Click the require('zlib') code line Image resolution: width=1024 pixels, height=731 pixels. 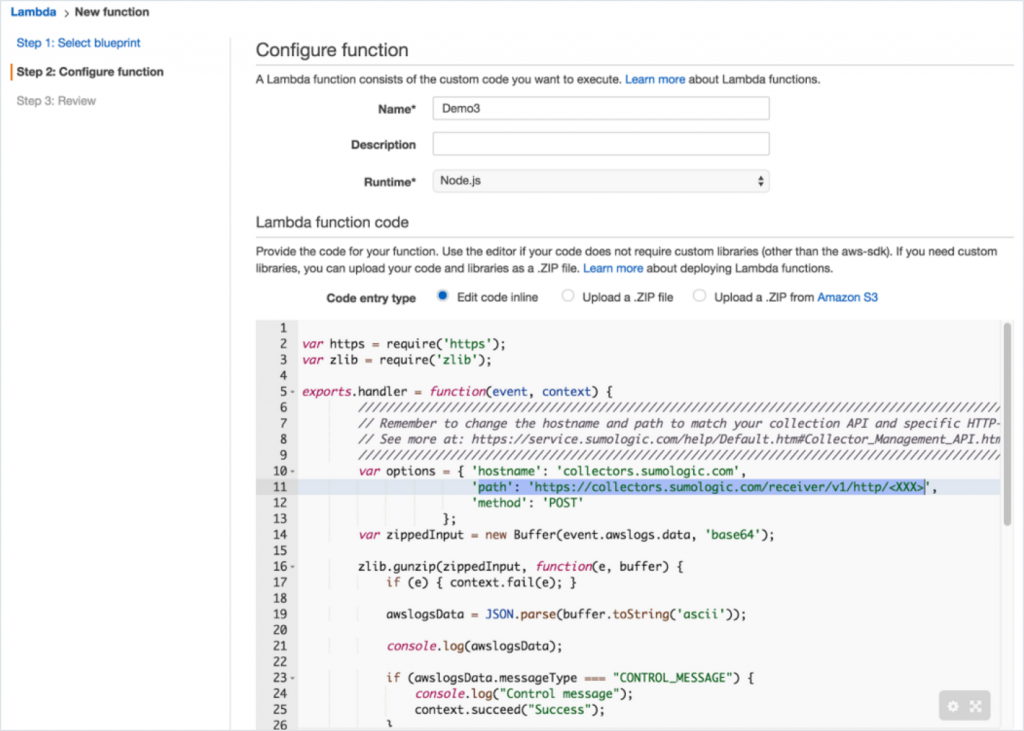396,360
